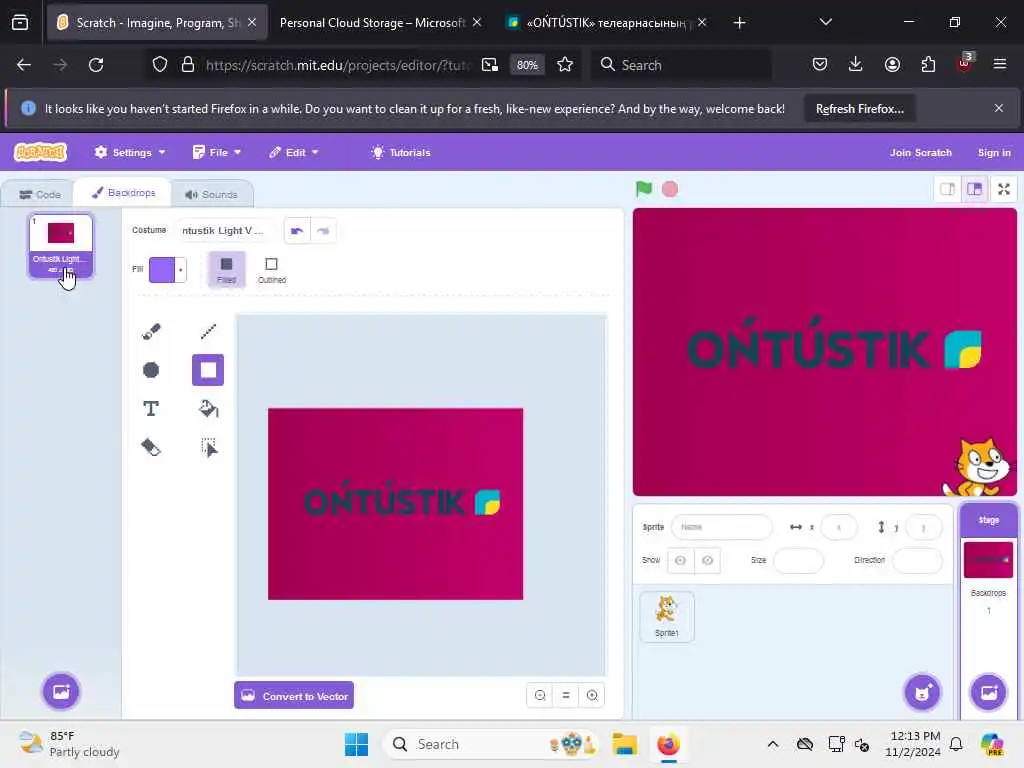Open Choose a Backdrop in stage pane
1024x768 pixels.
pyautogui.click(x=989, y=692)
